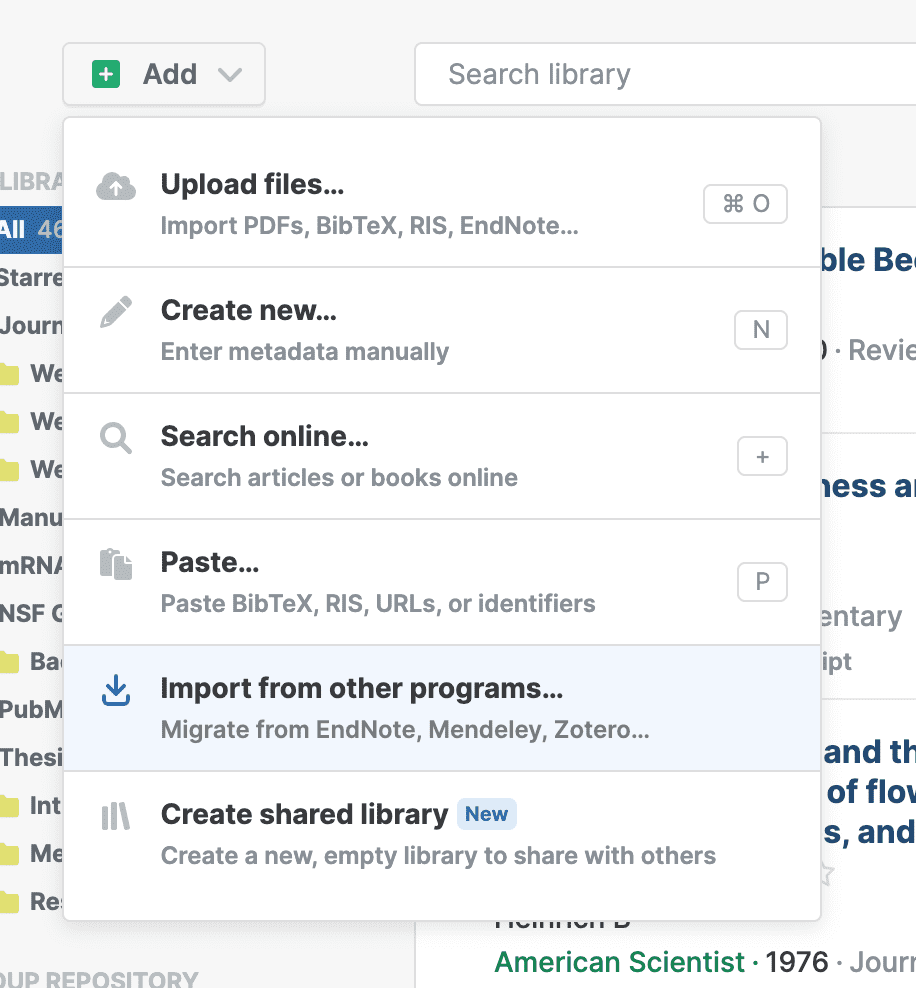The image size is (916, 988).
Task: Choose Import from other programs
Action: coord(362,690)
